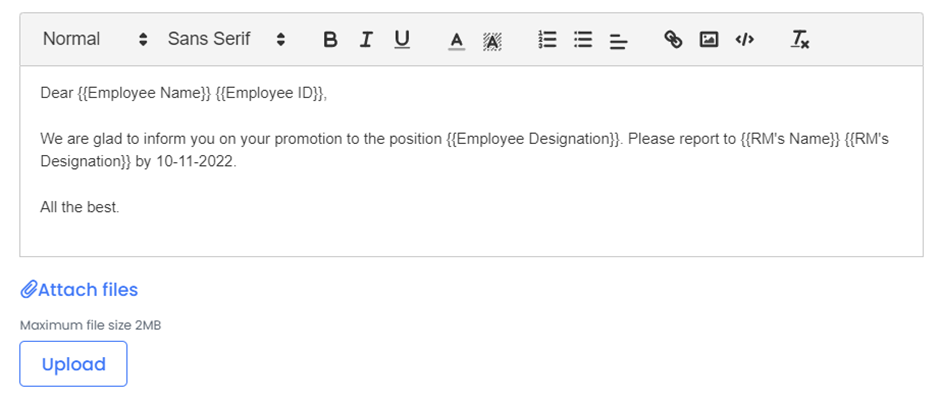Open the text color picker

[457, 41]
